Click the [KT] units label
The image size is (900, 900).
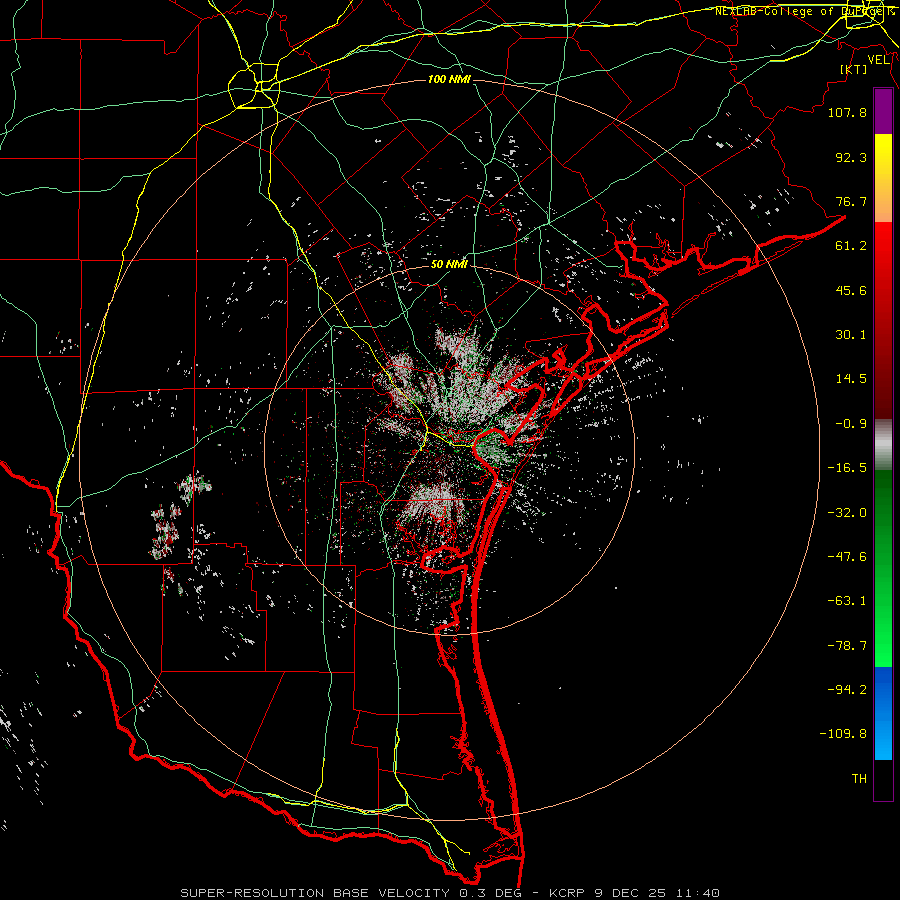point(854,69)
